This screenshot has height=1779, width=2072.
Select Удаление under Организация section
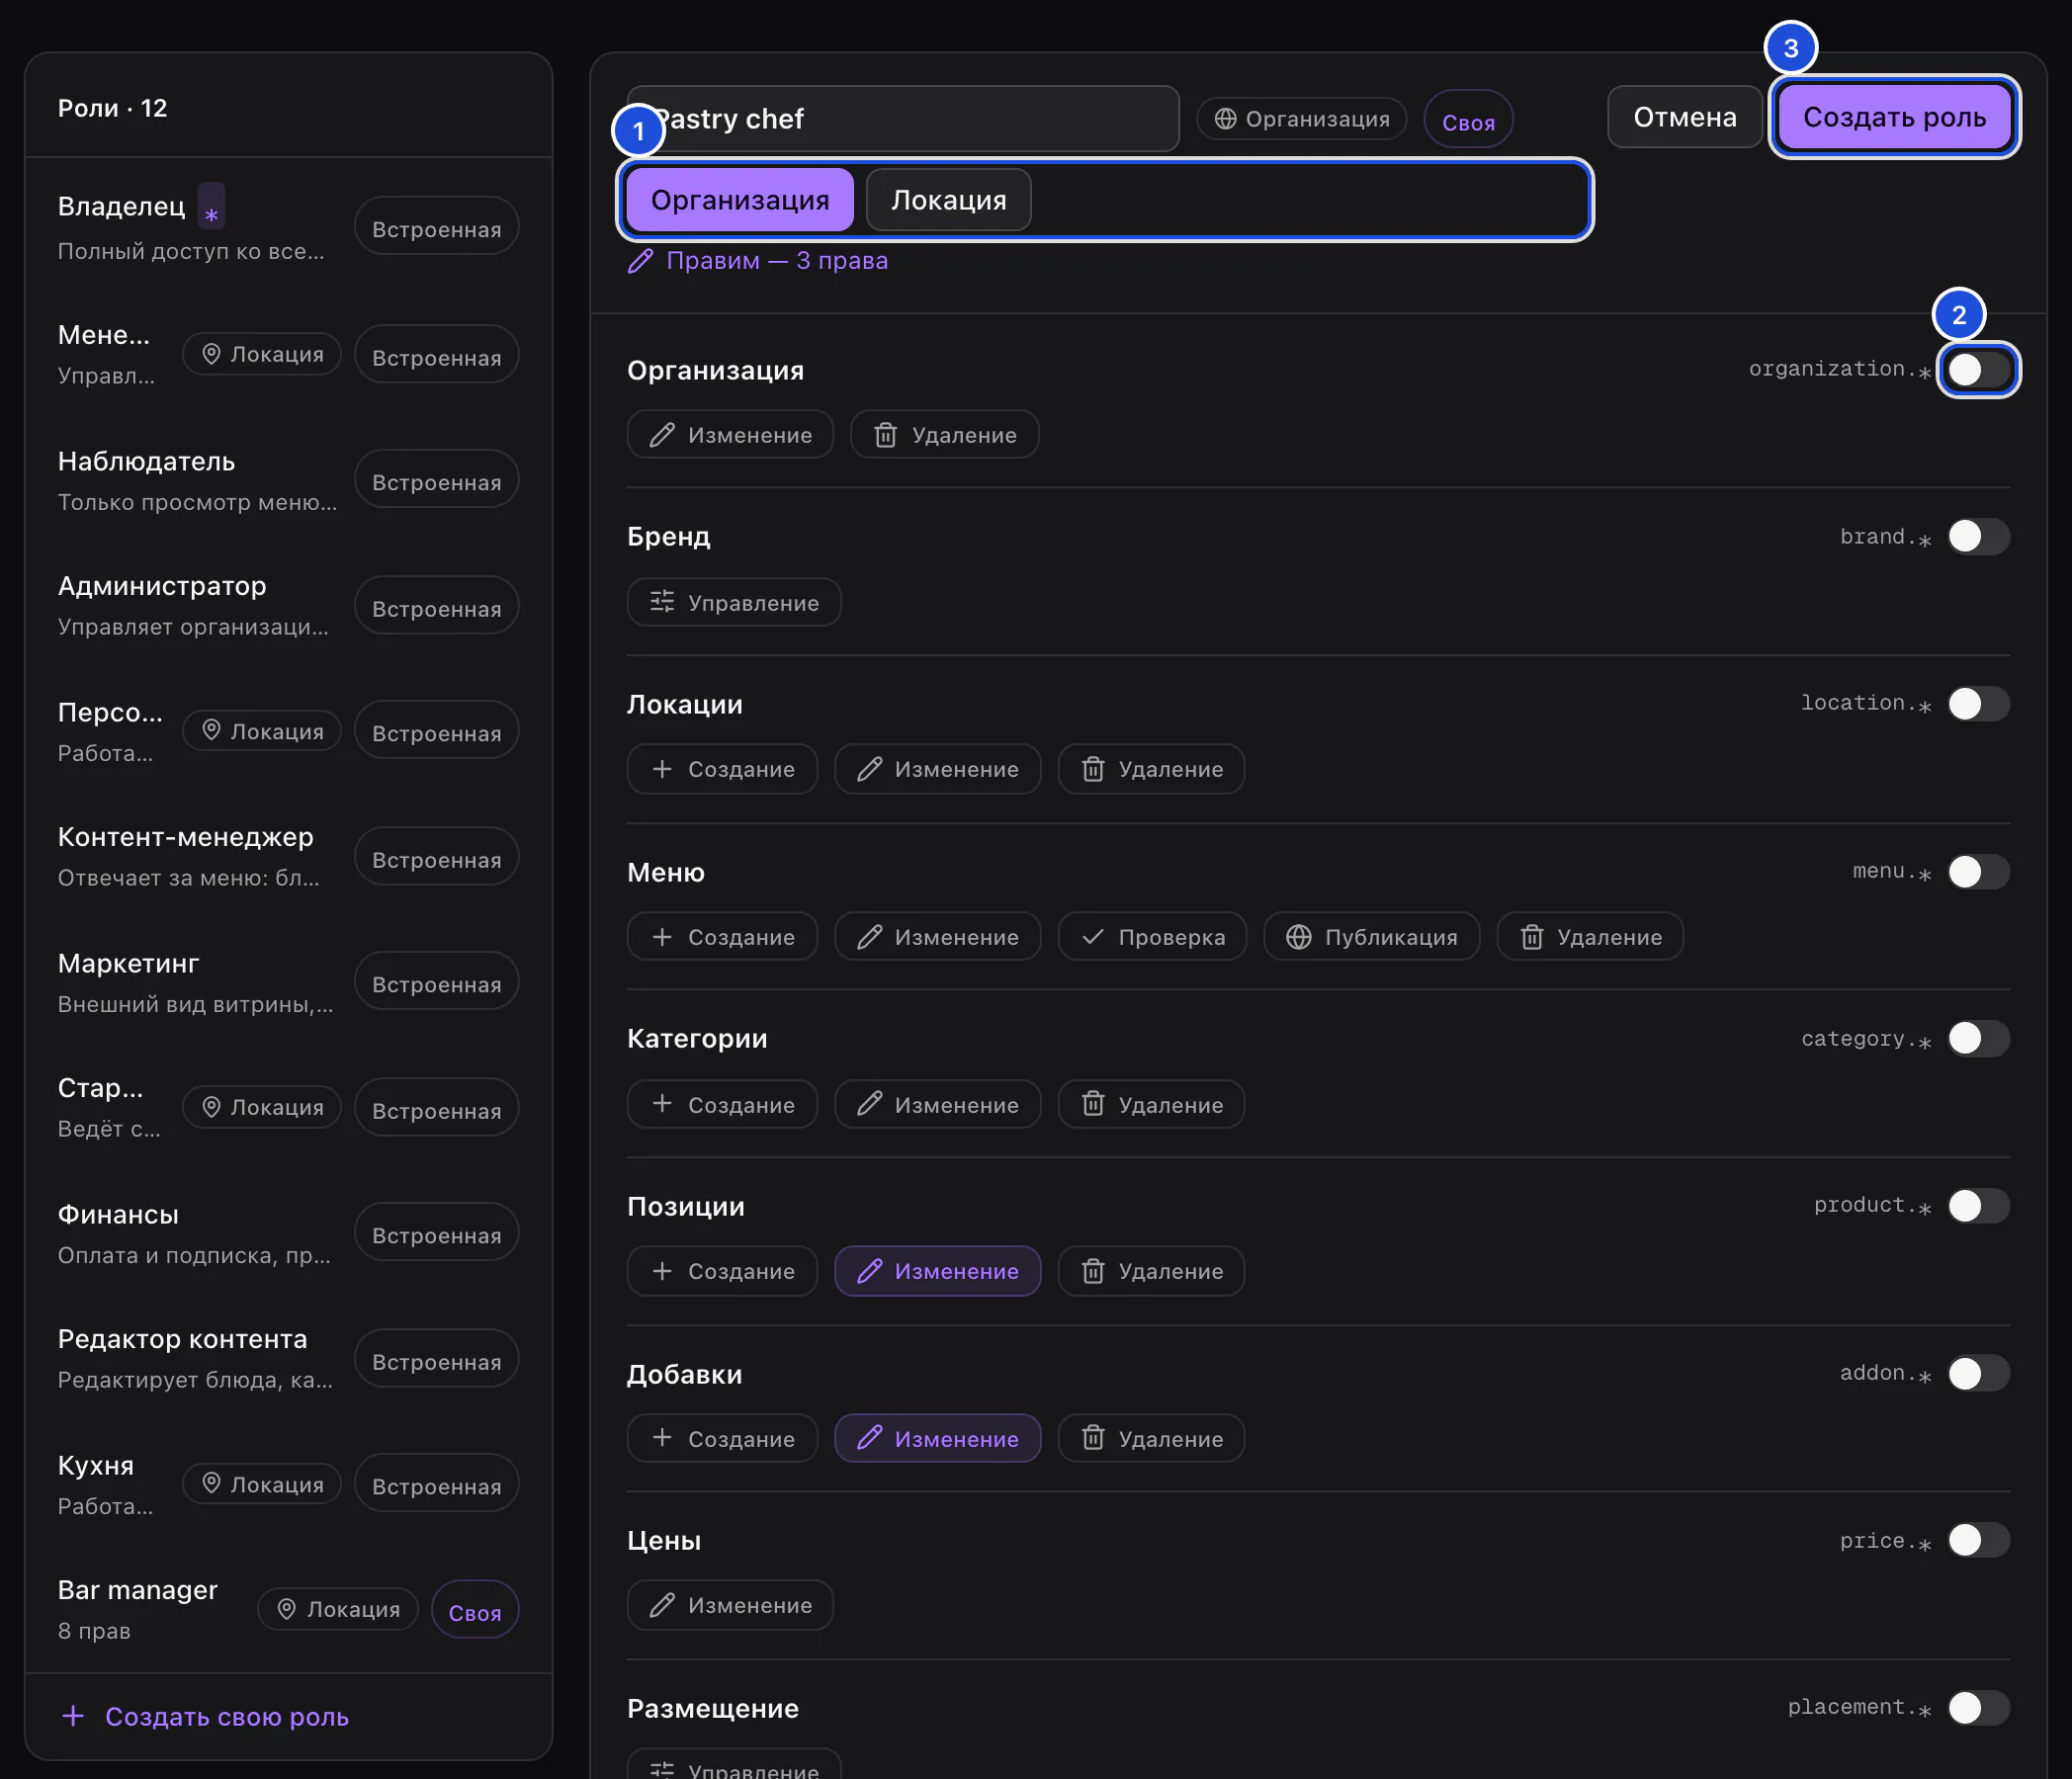pos(944,435)
